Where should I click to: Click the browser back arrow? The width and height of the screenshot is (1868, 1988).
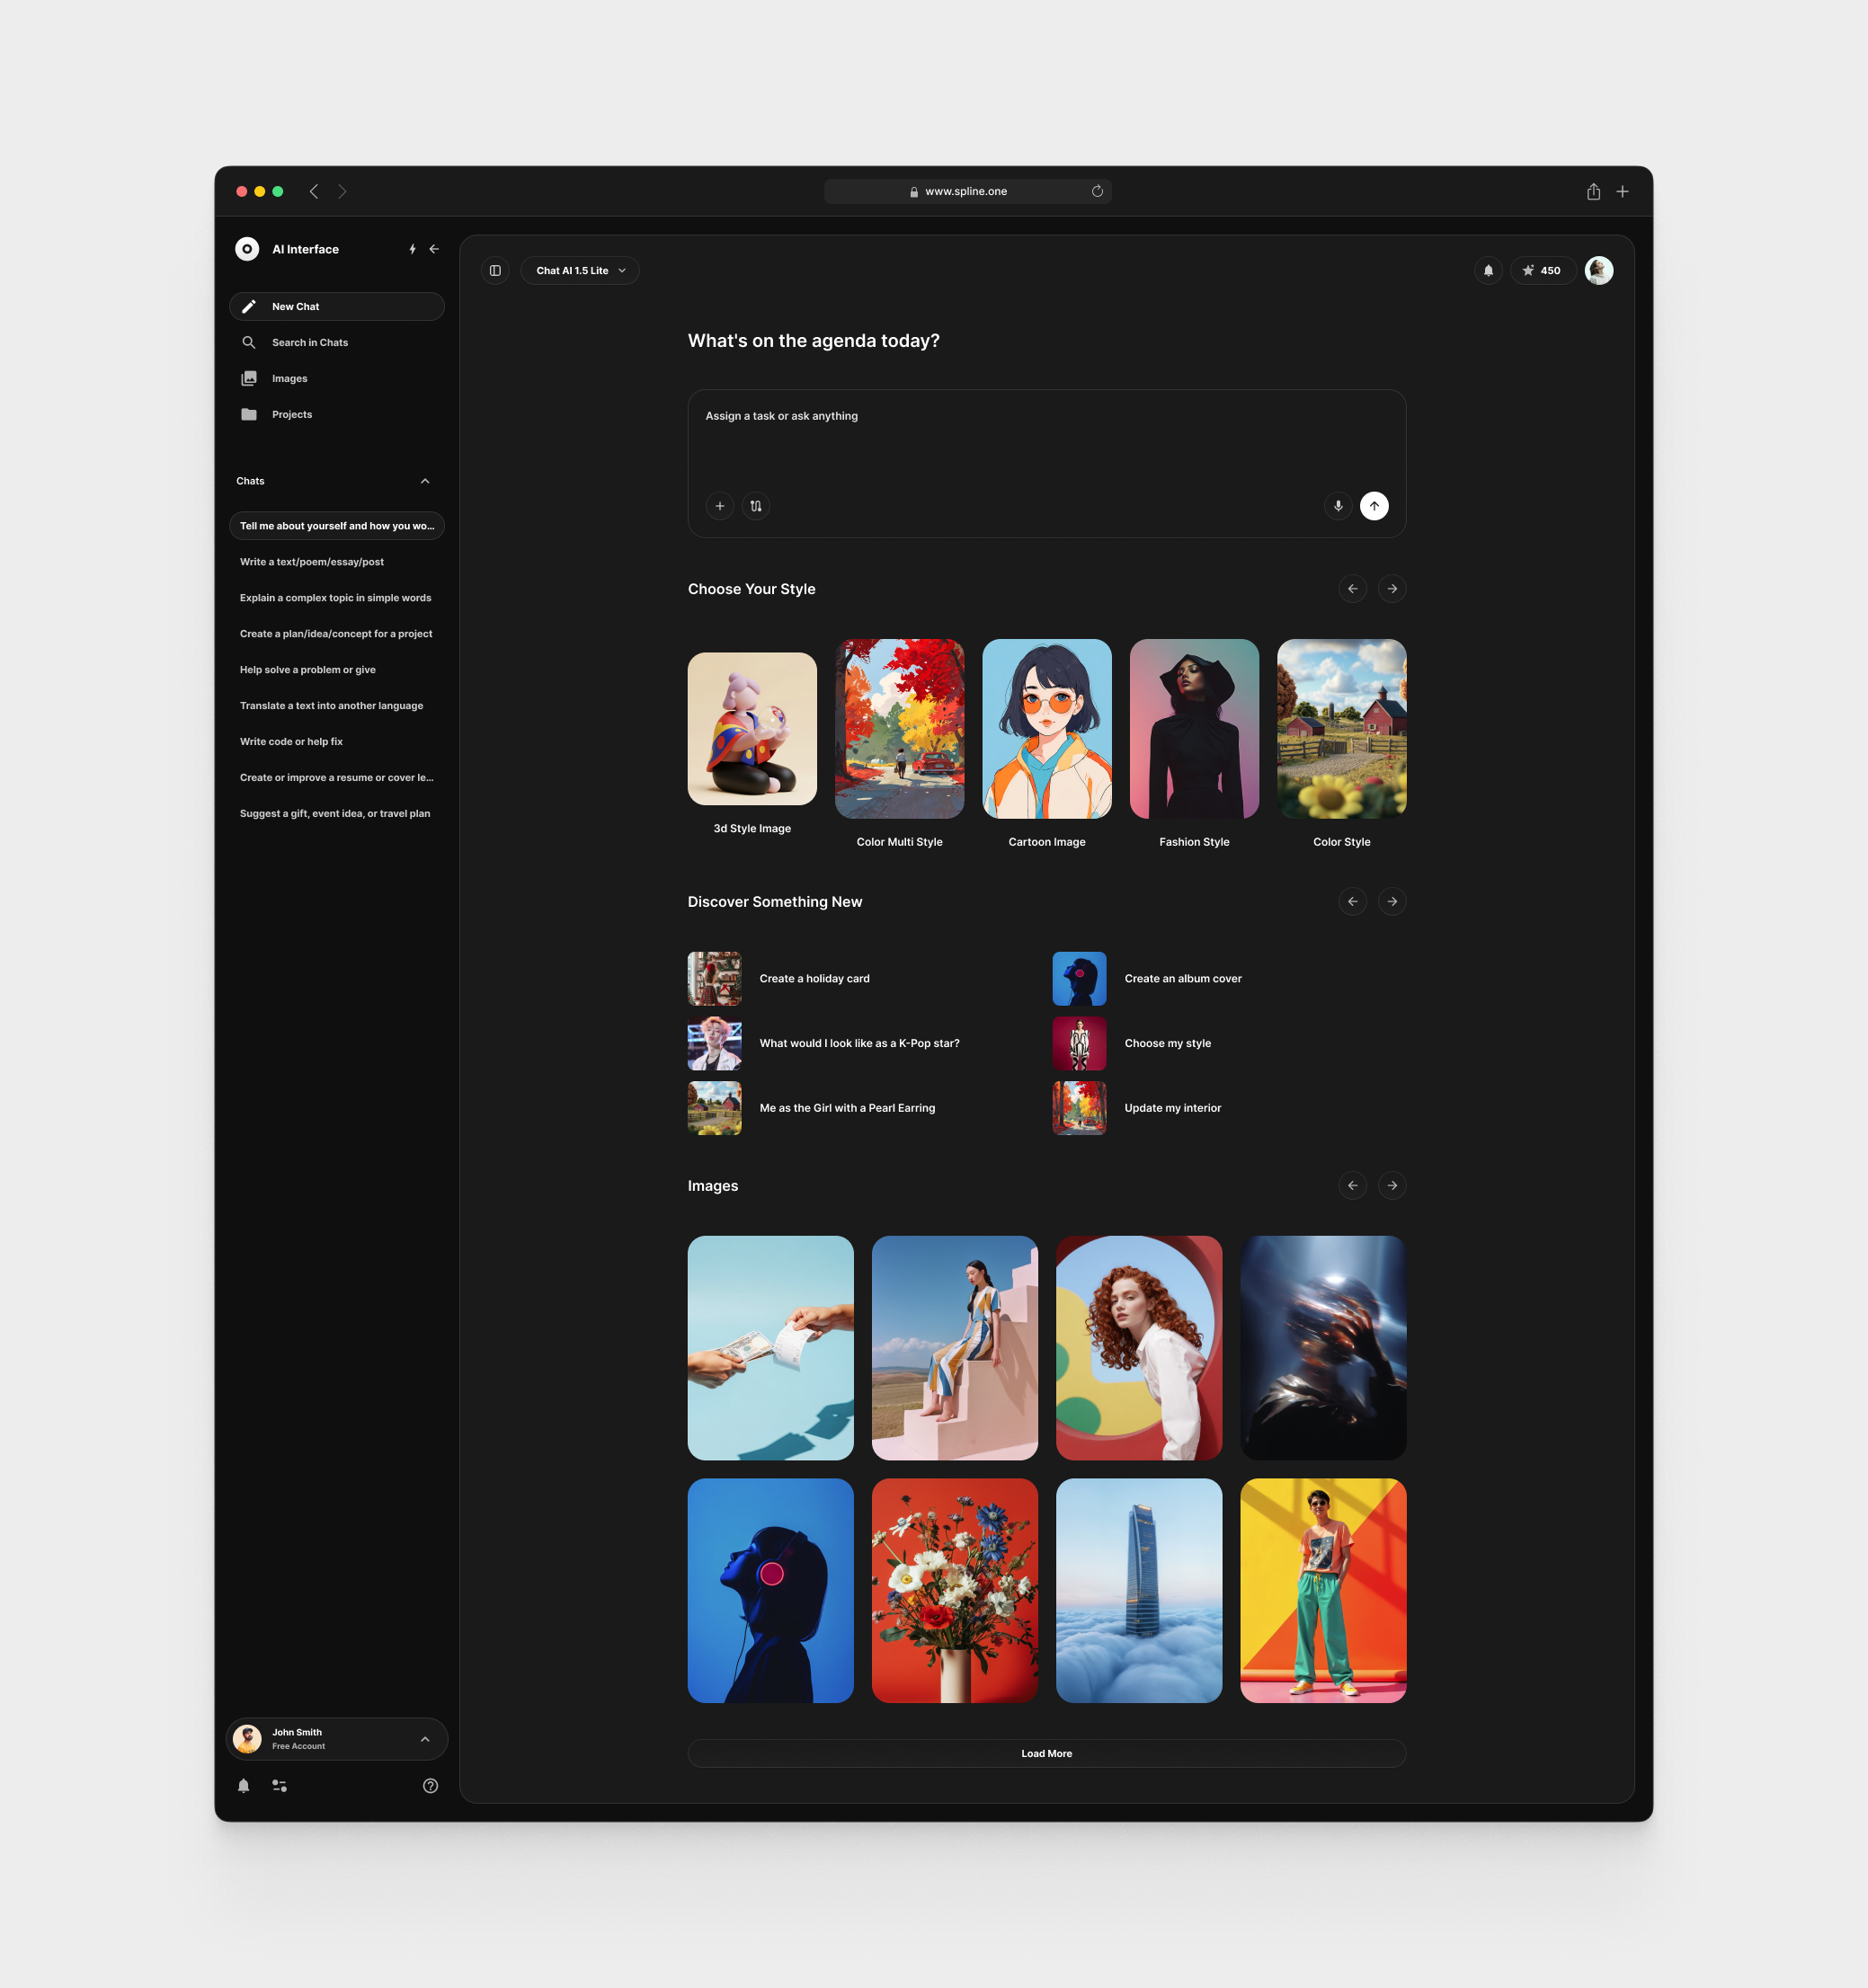(x=314, y=191)
